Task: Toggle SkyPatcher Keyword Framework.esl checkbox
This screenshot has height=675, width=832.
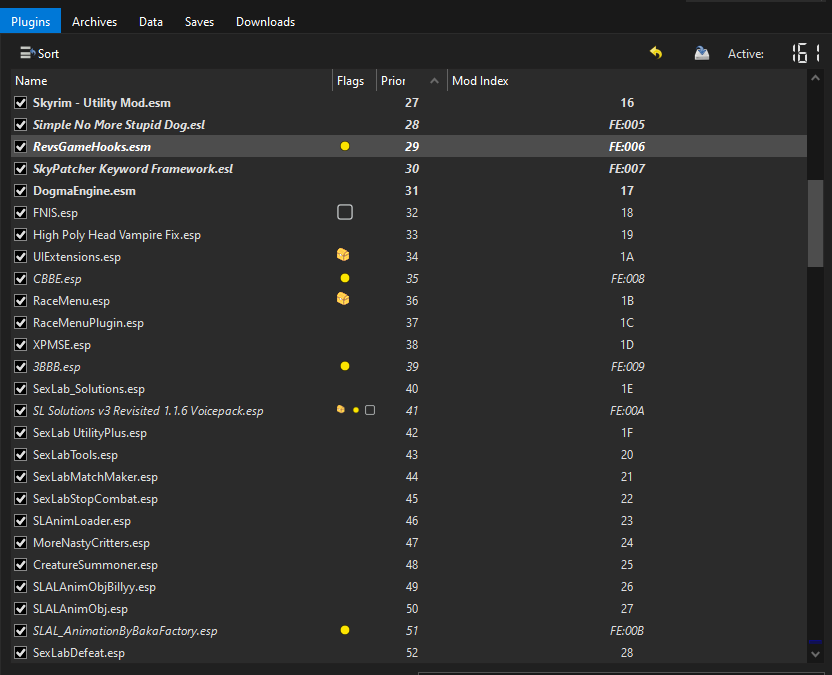Action: click(x=21, y=169)
